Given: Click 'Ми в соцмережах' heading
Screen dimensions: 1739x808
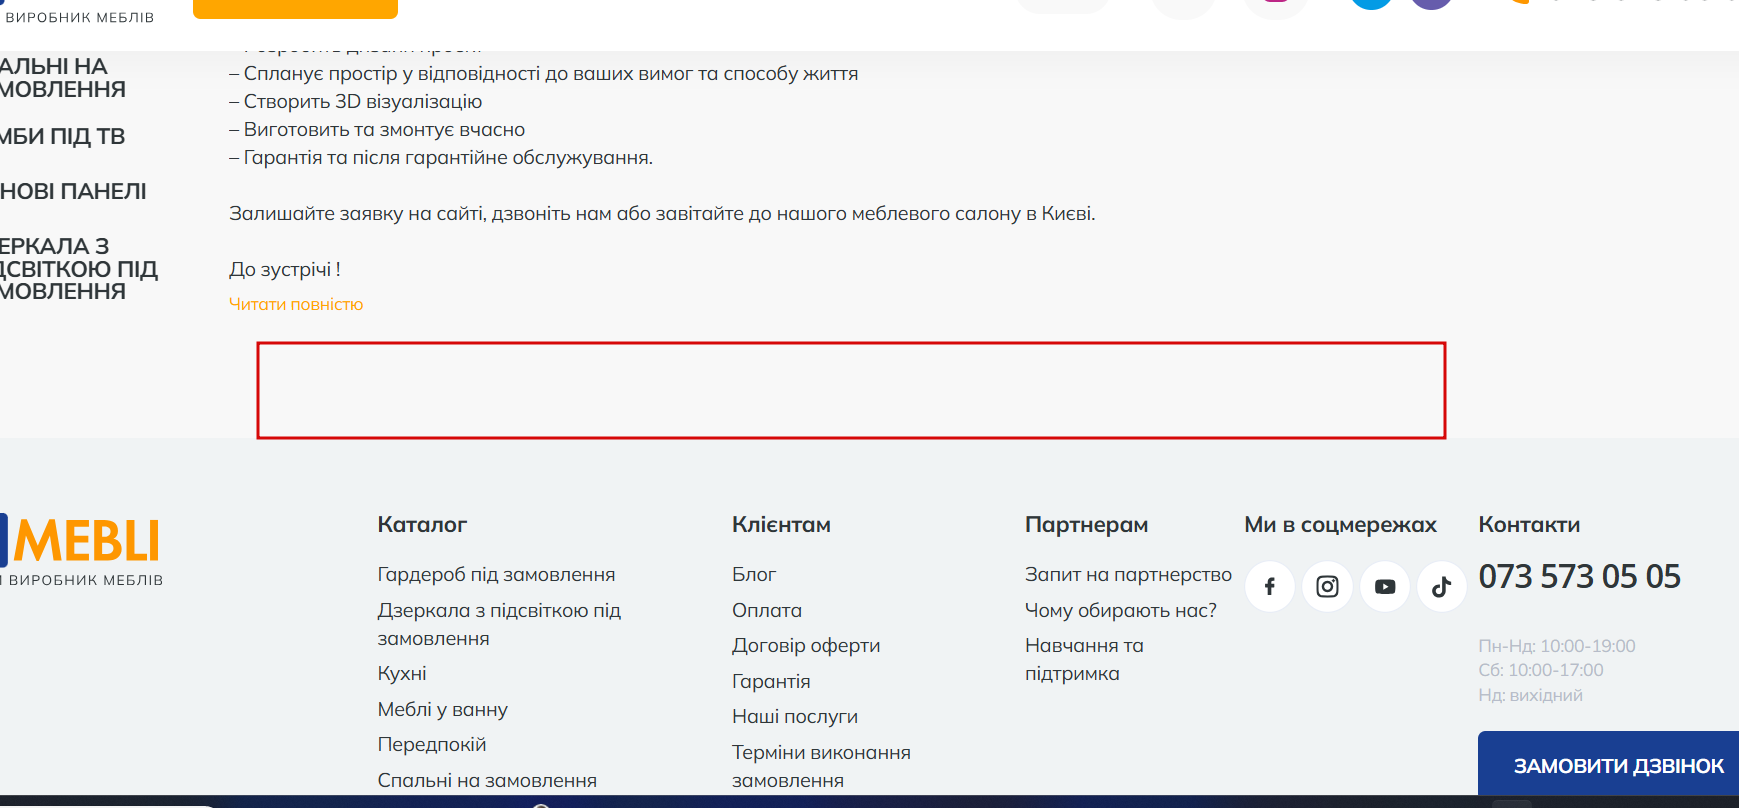Looking at the screenshot, I should point(1340,525).
